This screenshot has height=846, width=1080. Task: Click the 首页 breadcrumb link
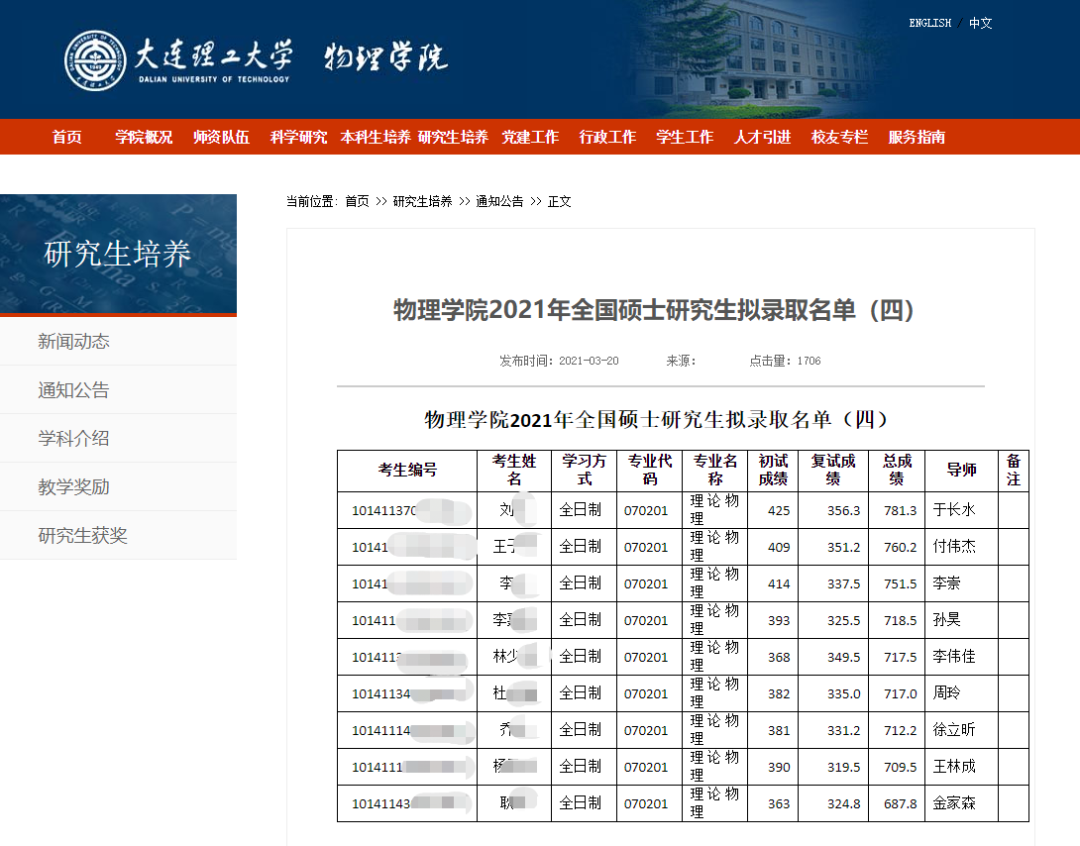(357, 201)
